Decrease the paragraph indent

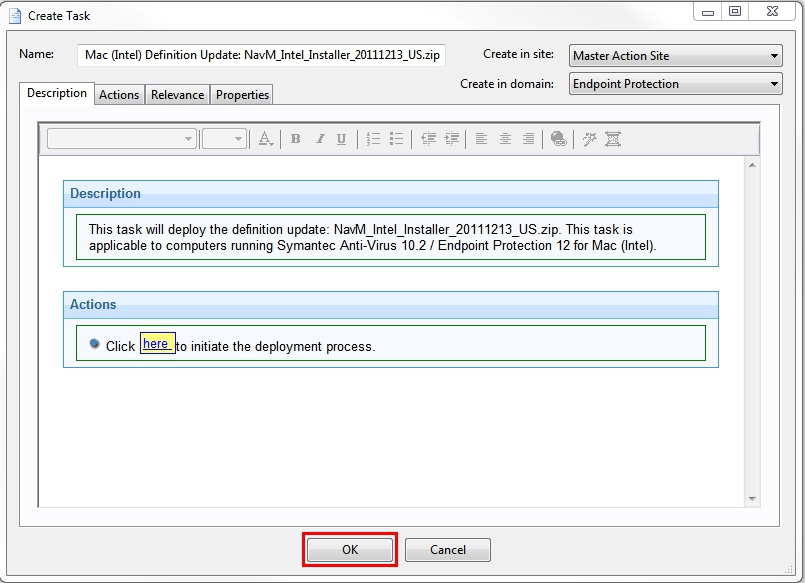tap(429, 139)
